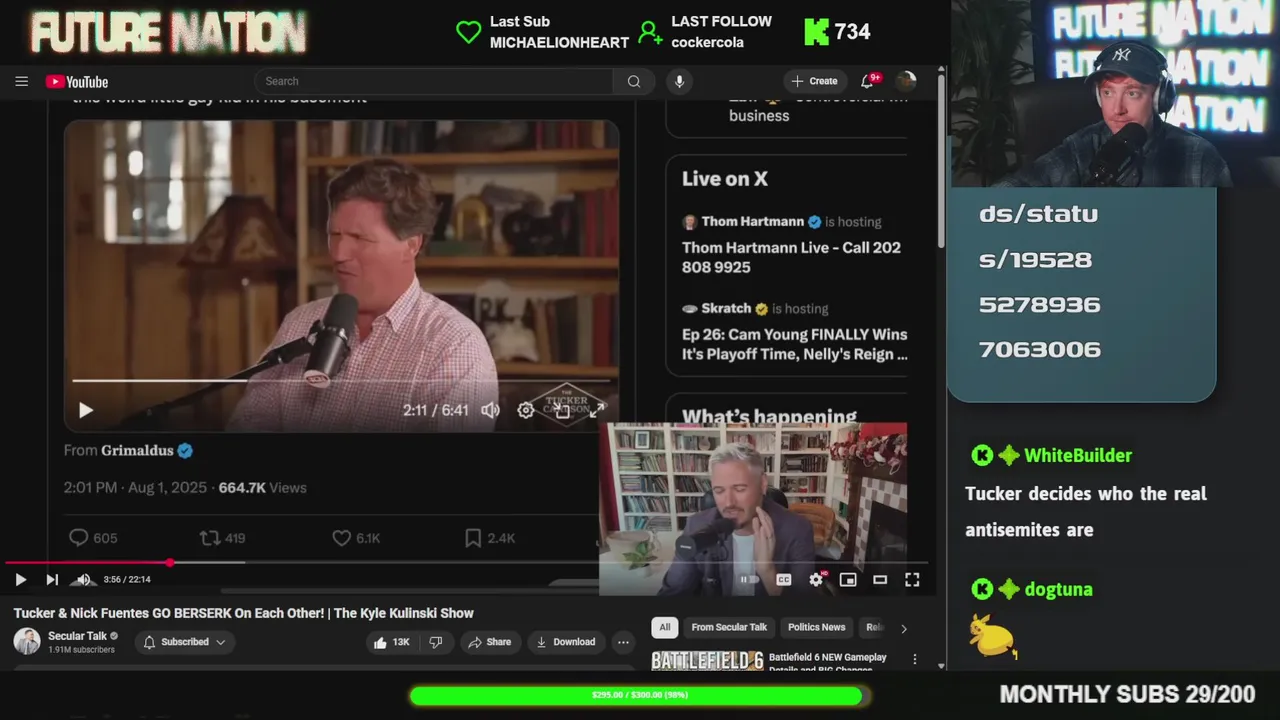This screenshot has width=1280, height=720.
Task: Toggle YouTube autoplay switch
Action: [748, 579]
